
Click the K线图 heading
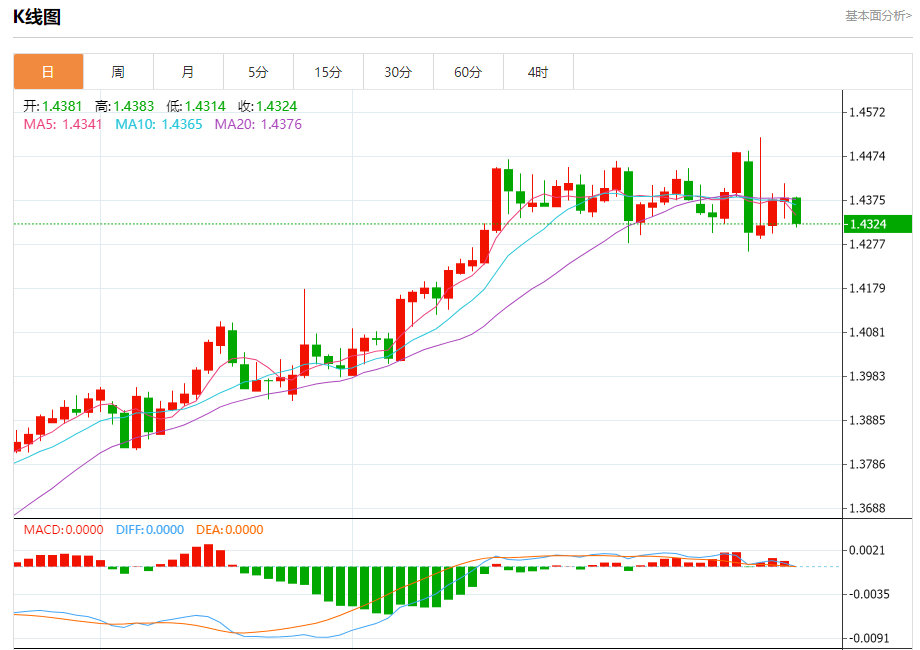coord(37,17)
